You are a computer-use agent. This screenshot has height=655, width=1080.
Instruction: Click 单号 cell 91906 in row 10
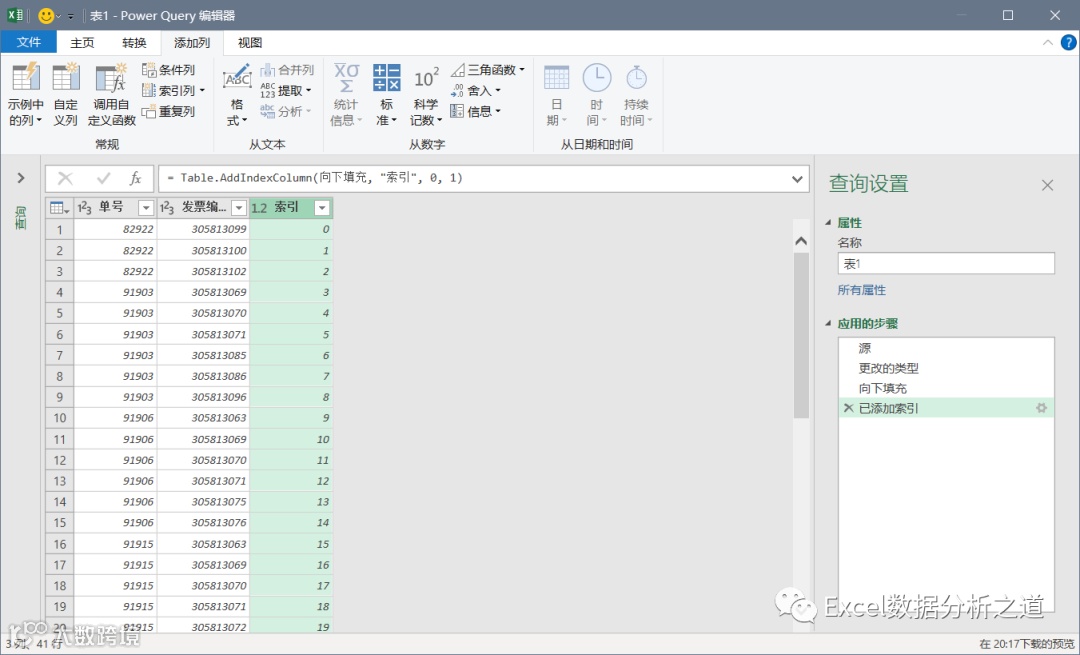coord(116,417)
